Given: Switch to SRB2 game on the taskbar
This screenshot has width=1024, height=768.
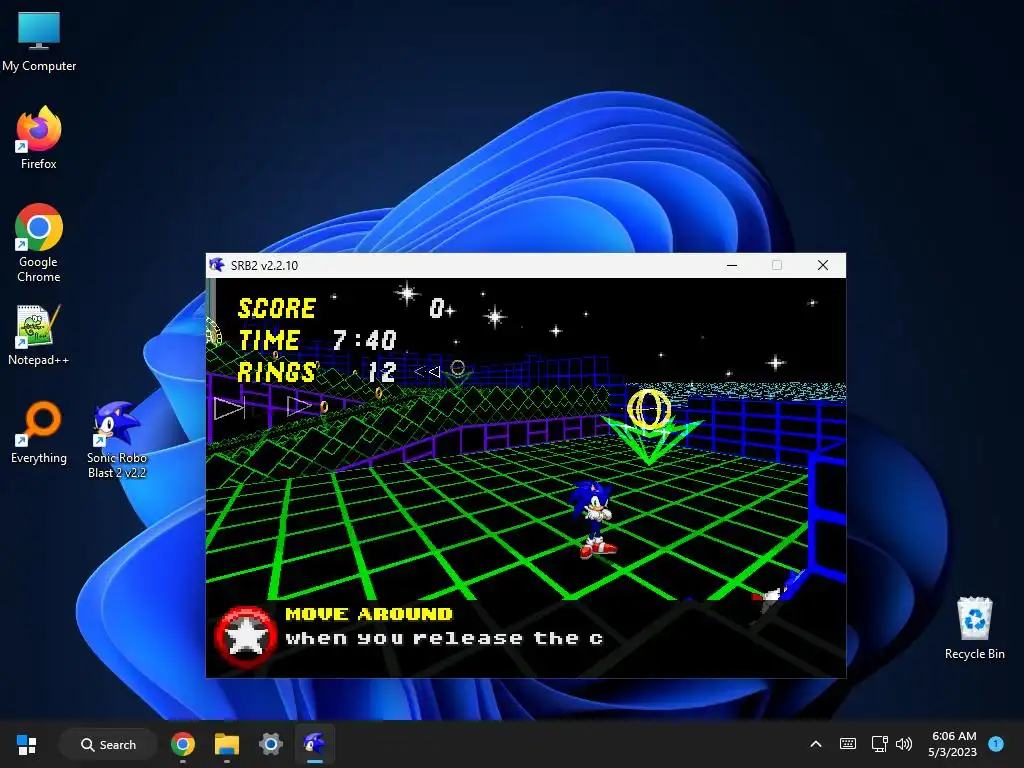Looking at the screenshot, I should [x=315, y=744].
